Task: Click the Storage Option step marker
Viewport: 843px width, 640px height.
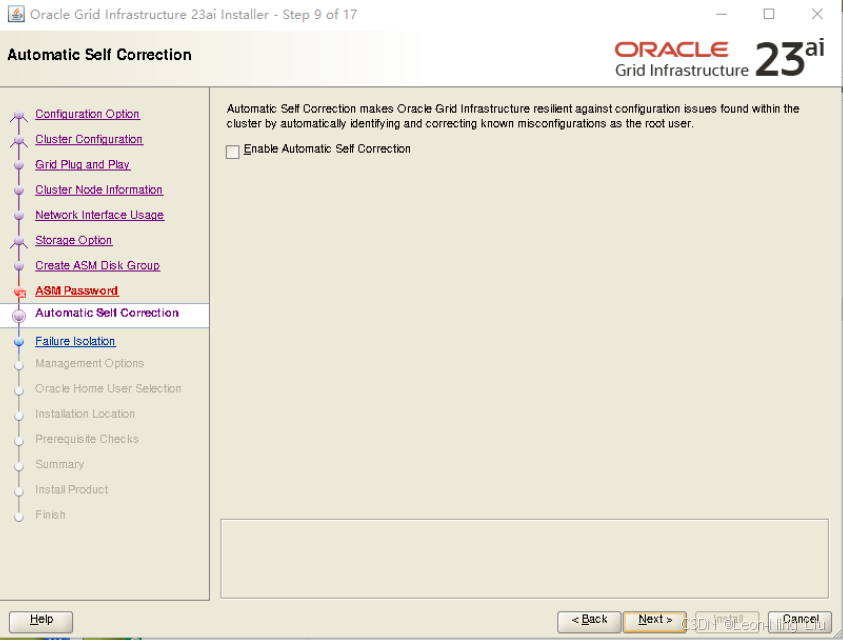Action: click(x=19, y=241)
